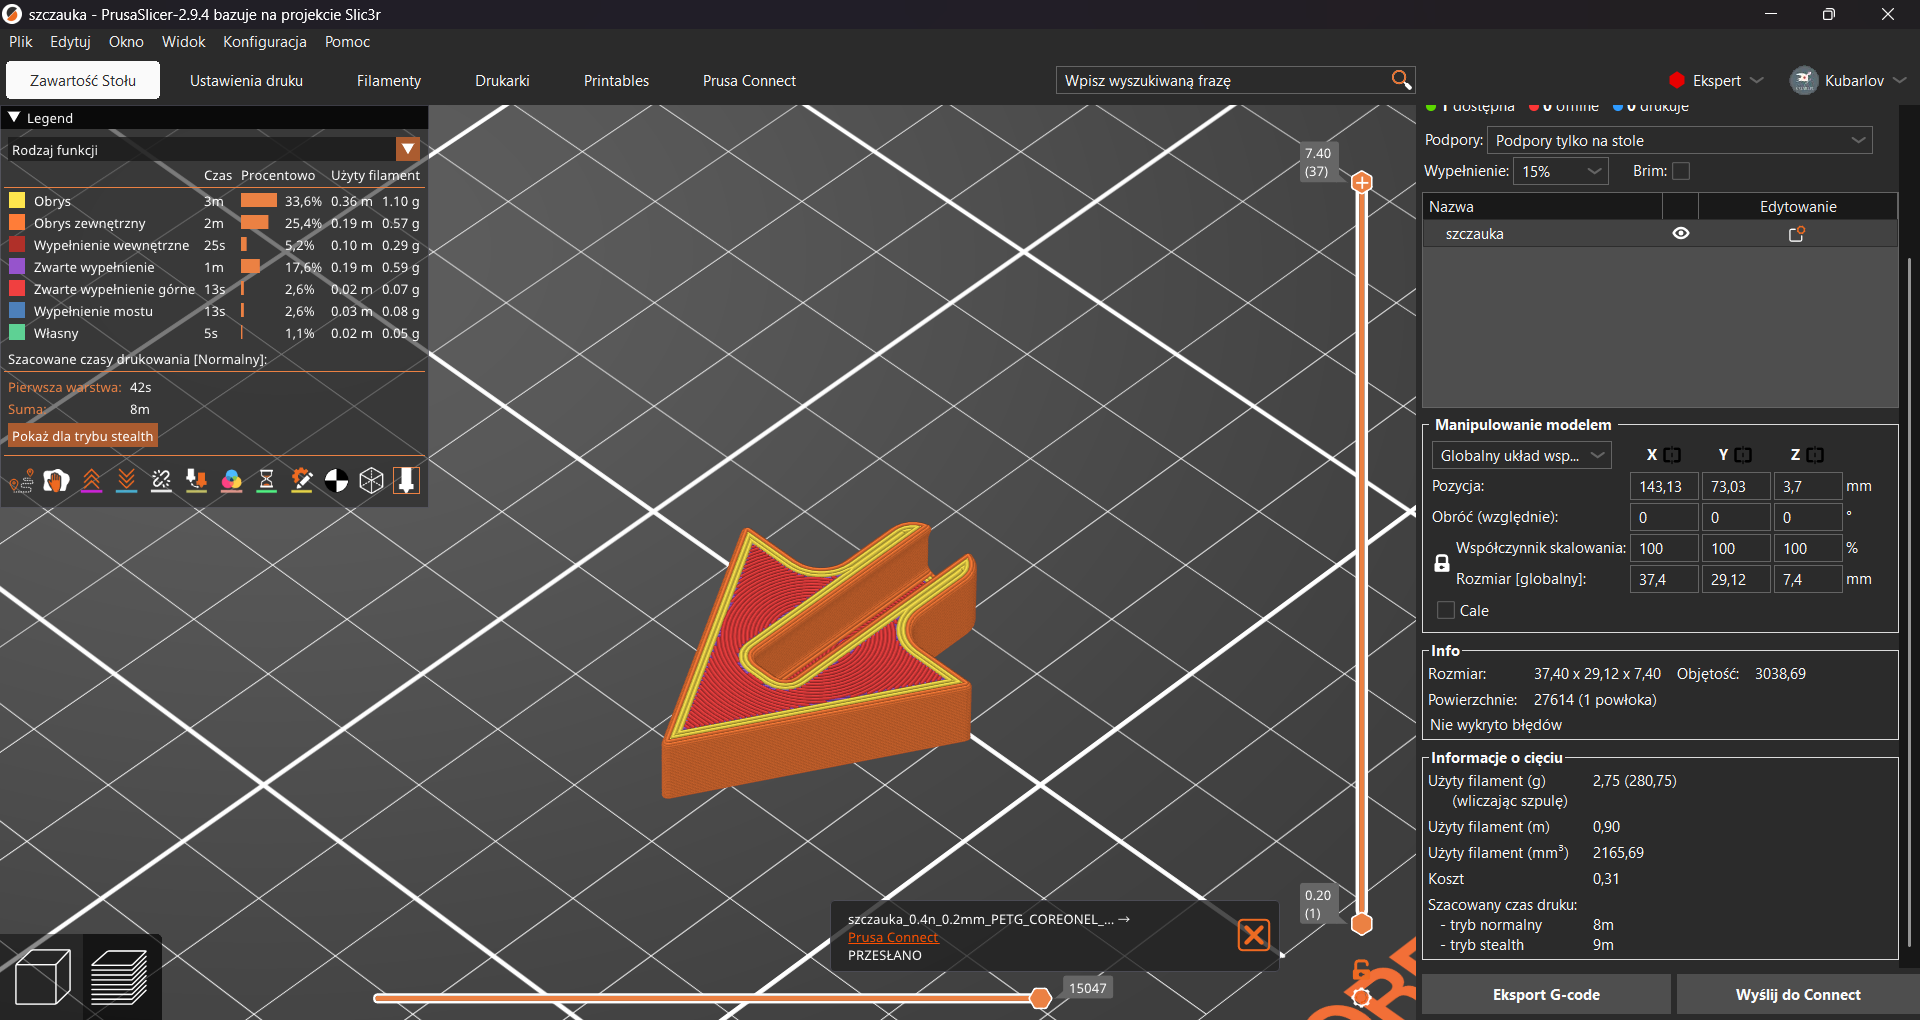Mirror the model along Z axis
1920x1020 pixels.
[x=1815, y=455]
